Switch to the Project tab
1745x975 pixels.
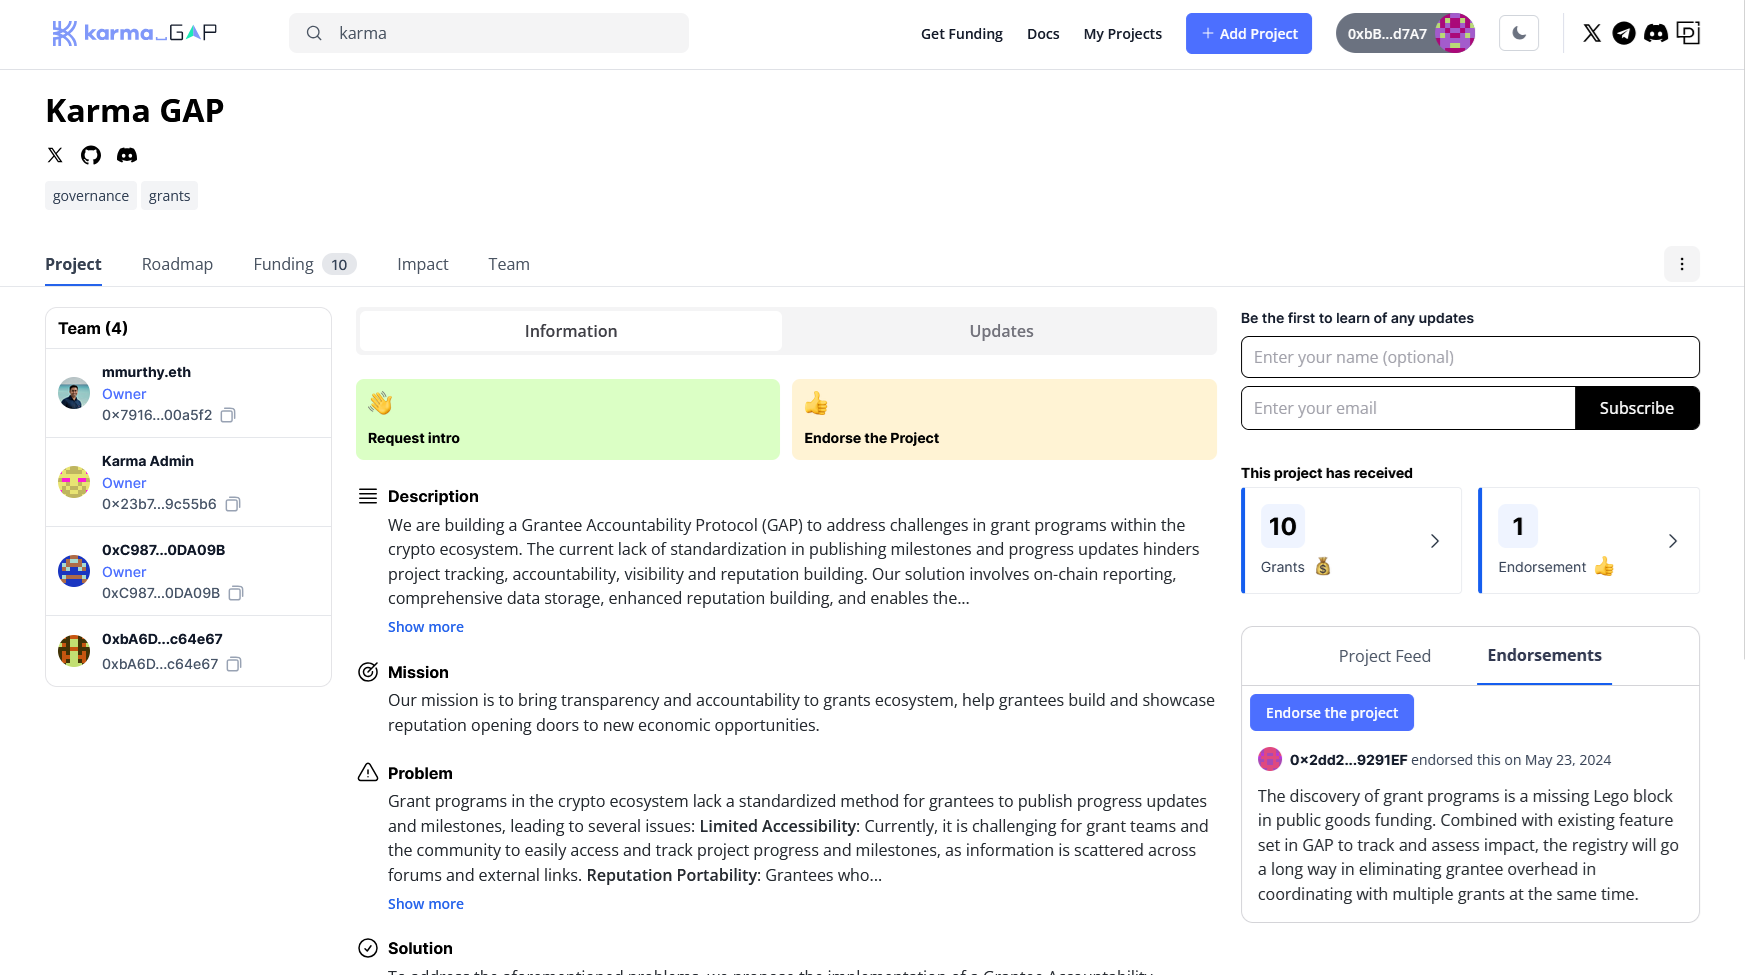pos(73,264)
